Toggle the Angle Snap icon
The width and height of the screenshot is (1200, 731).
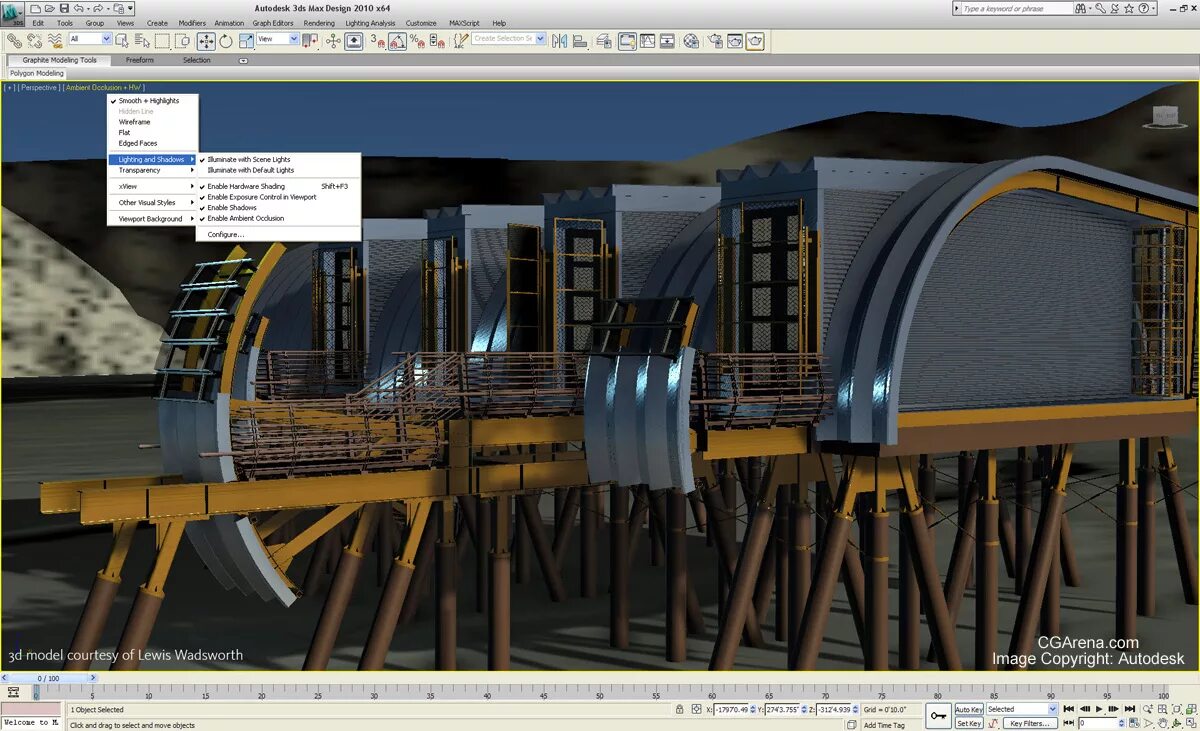(398, 41)
